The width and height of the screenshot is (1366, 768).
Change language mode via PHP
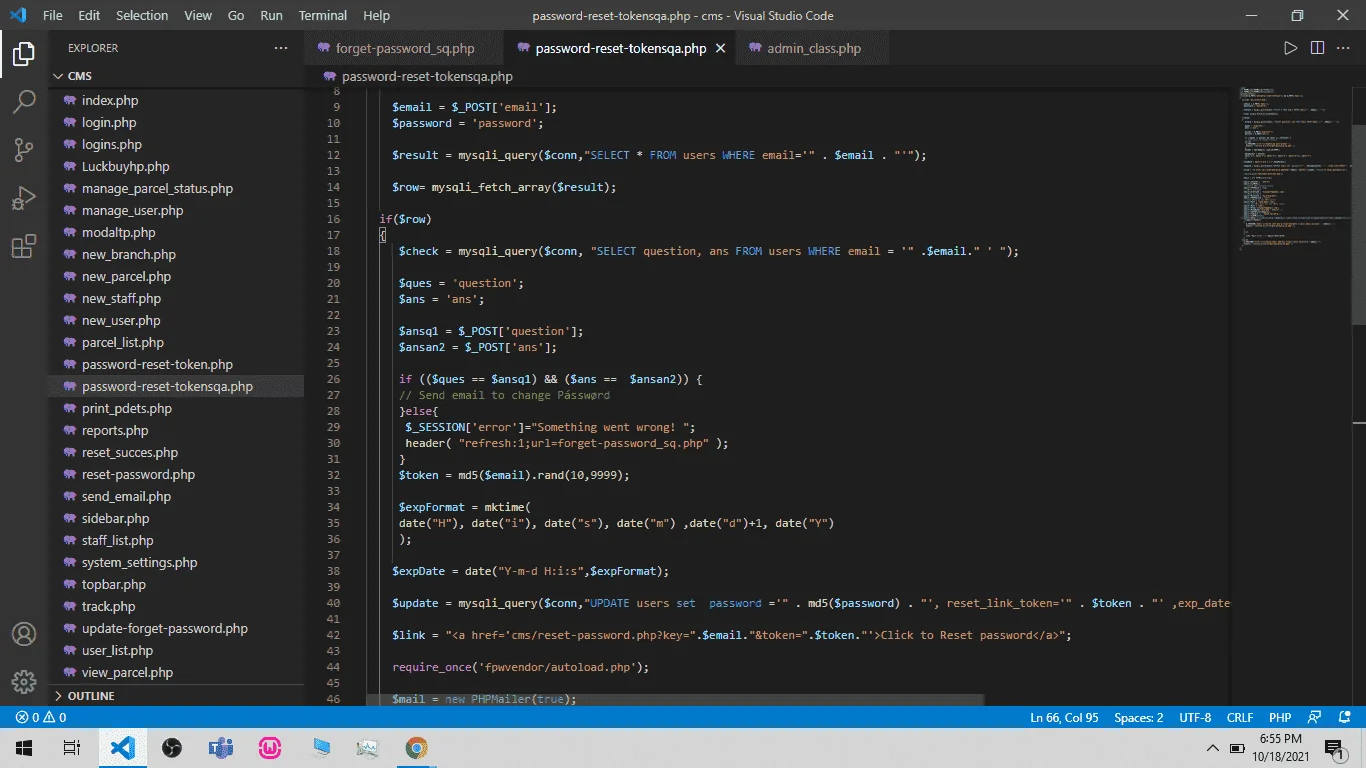pyautogui.click(x=1280, y=717)
